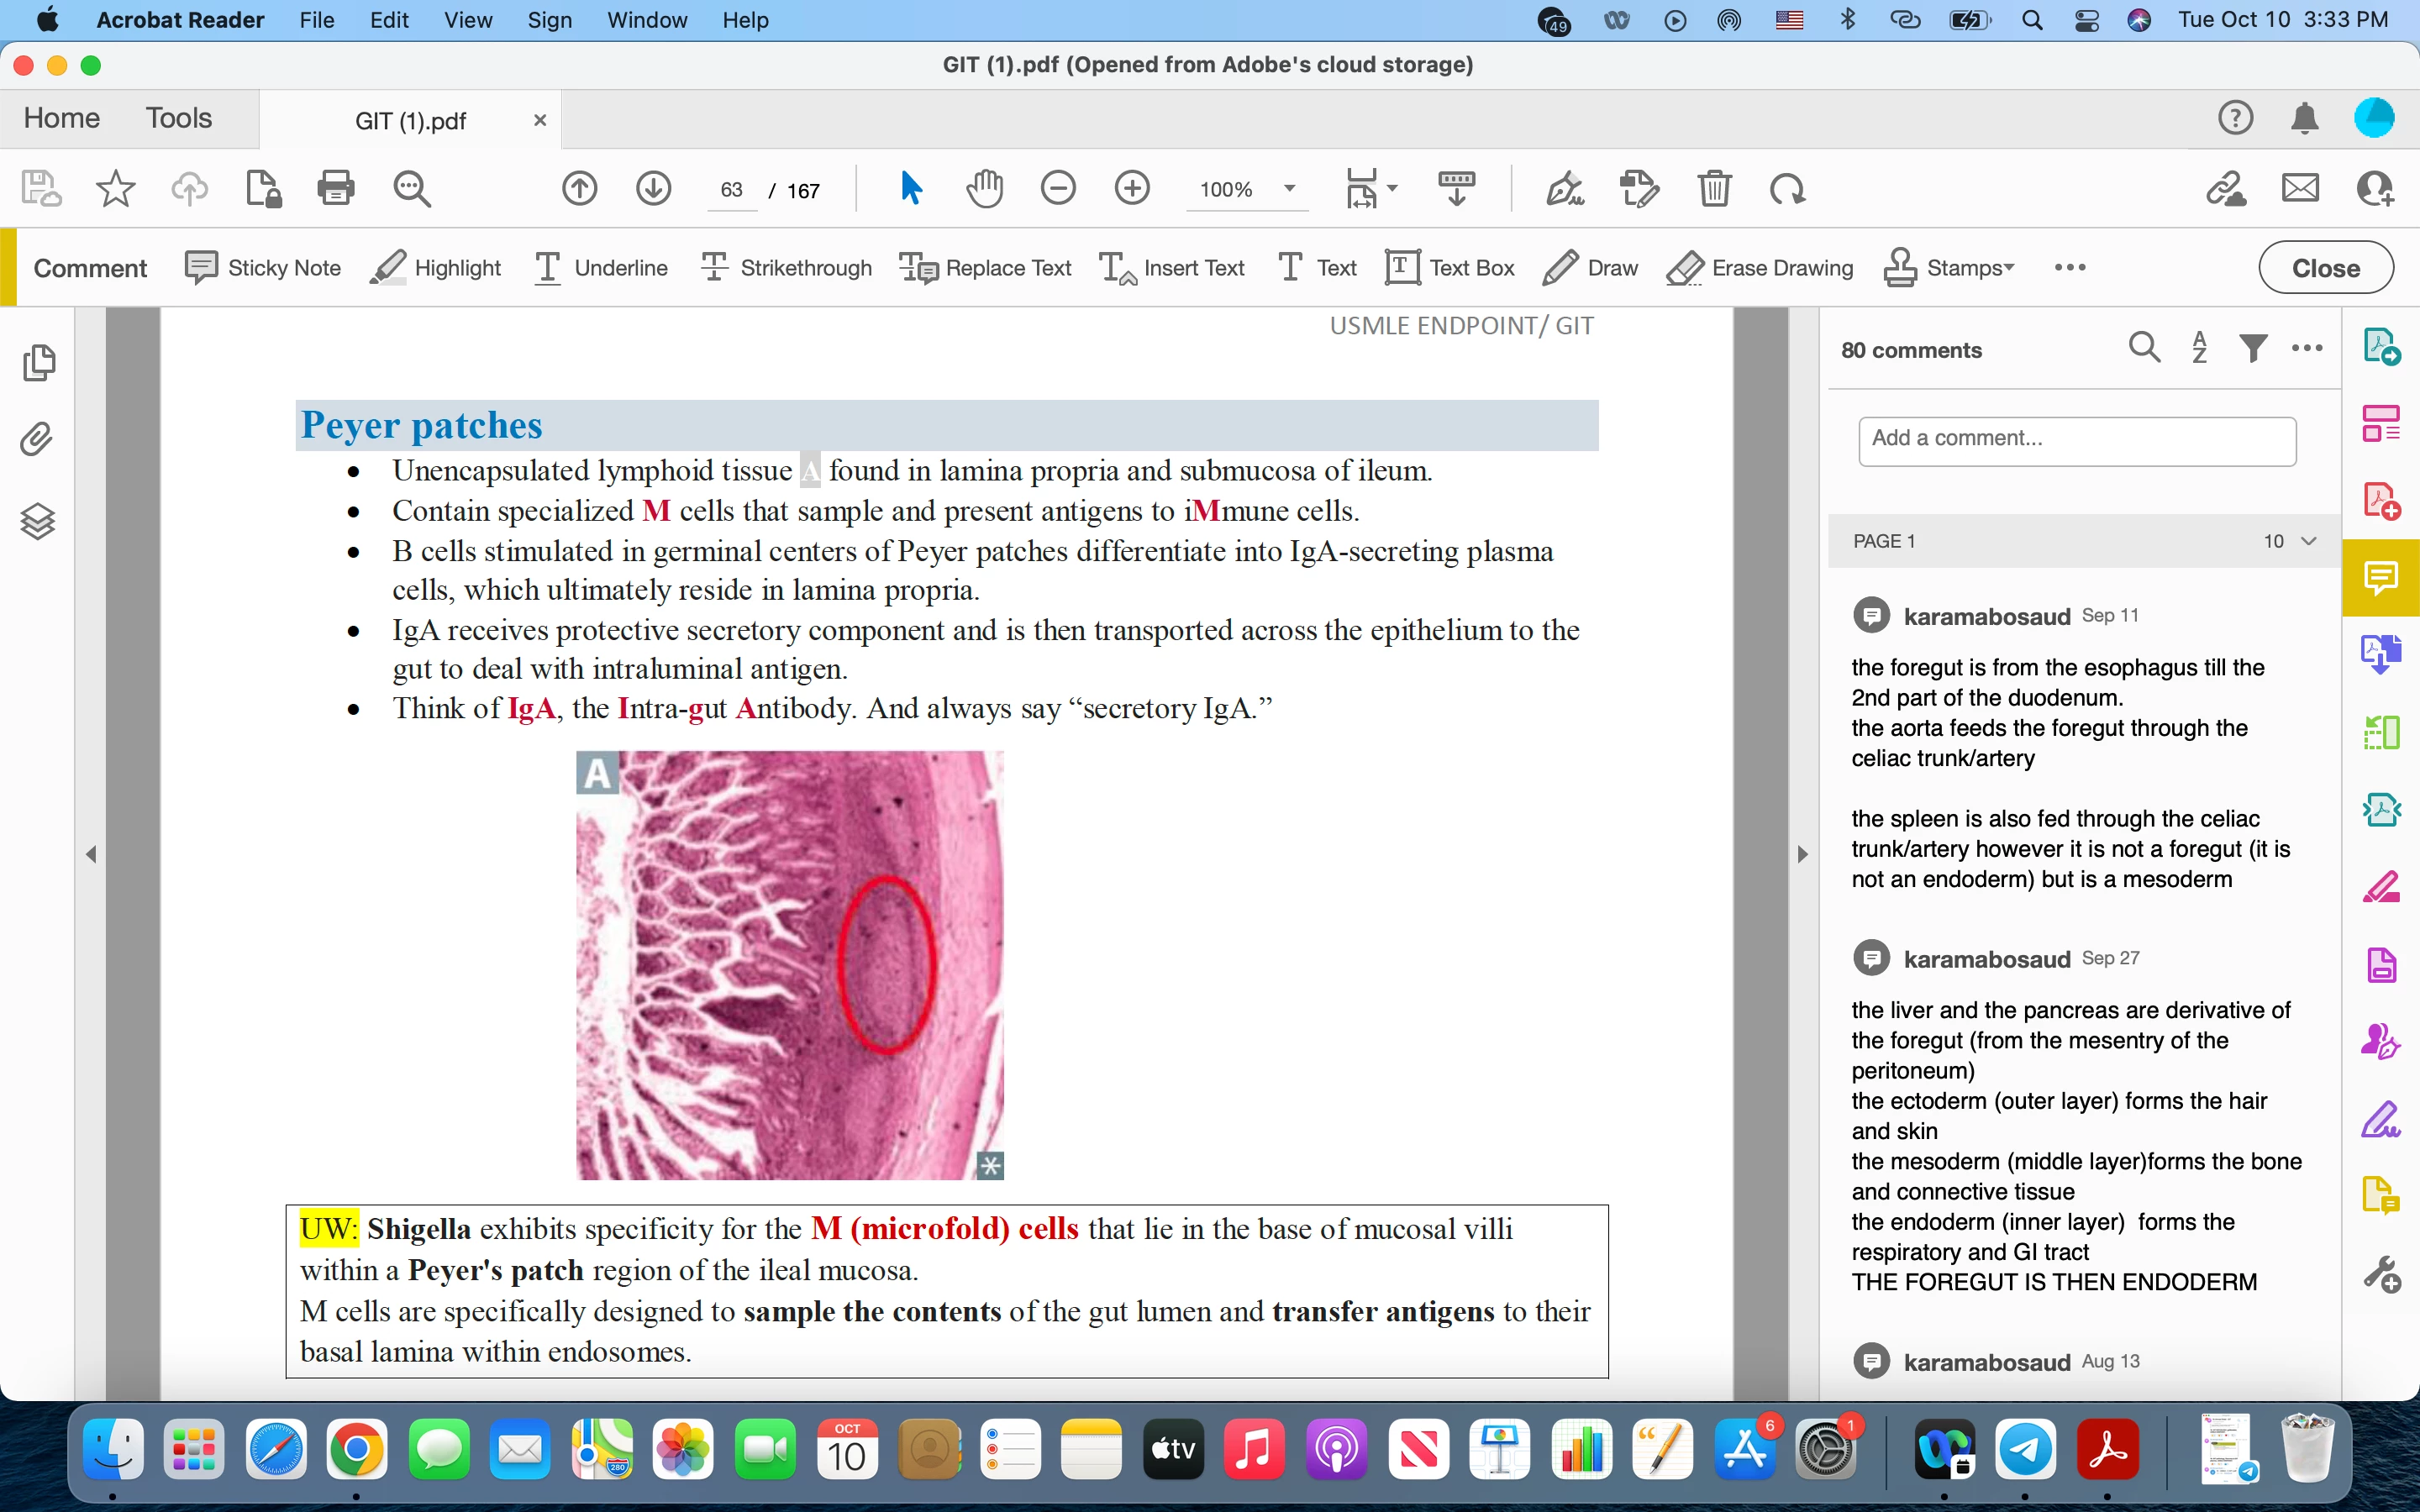Image resolution: width=2420 pixels, height=1512 pixels.
Task: Open the Stamps dropdown menu
Action: point(1950,268)
